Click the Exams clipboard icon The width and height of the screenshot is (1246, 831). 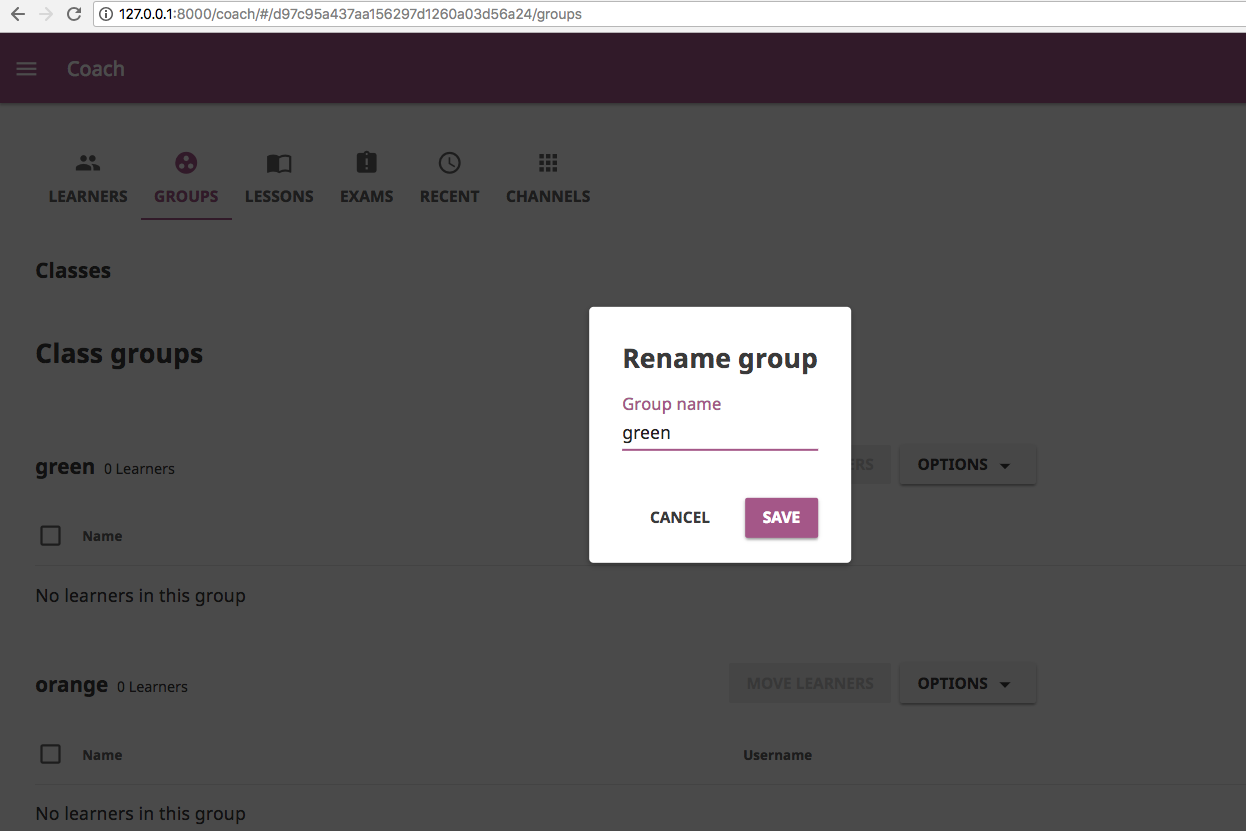point(366,162)
